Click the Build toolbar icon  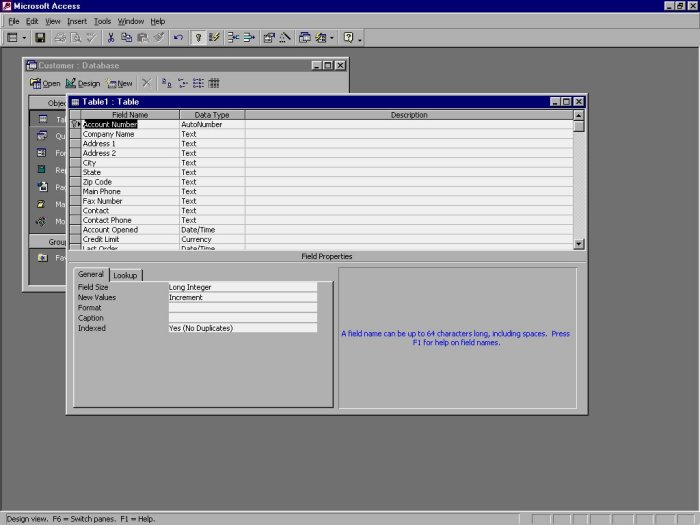(x=285, y=37)
